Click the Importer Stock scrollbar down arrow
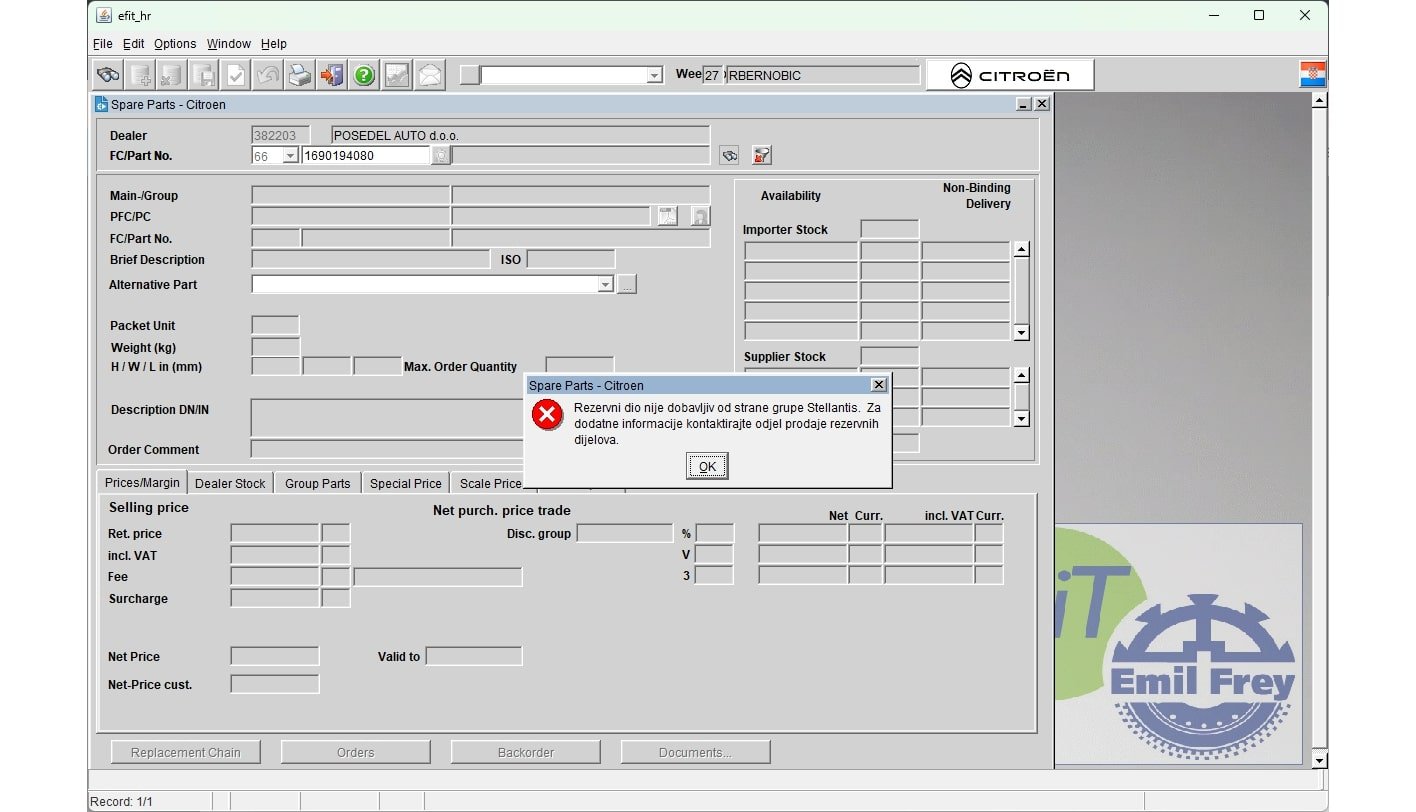The width and height of the screenshot is (1416, 812). coord(1021,333)
